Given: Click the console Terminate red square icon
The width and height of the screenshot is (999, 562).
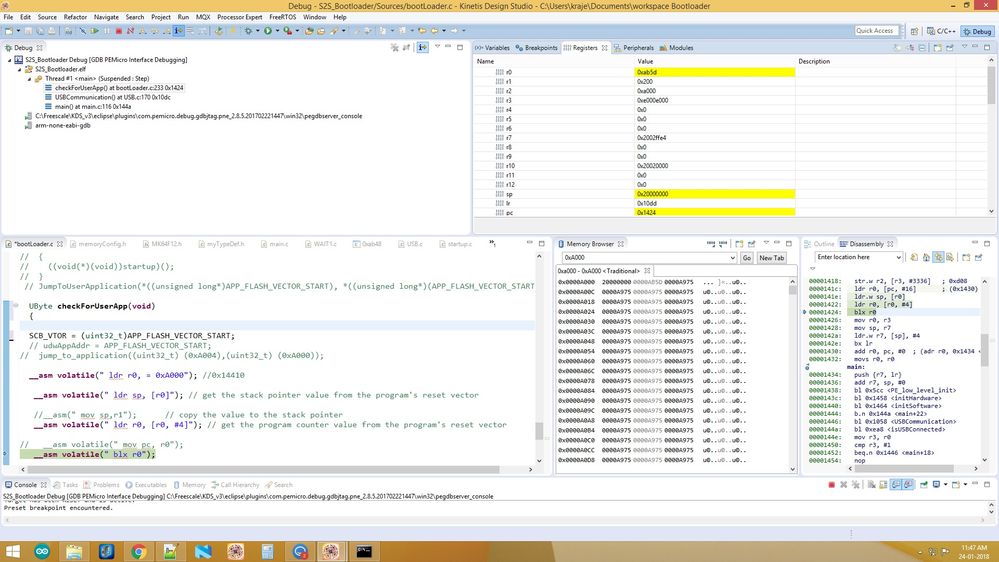Looking at the screenshot, I should click(831, 485).
